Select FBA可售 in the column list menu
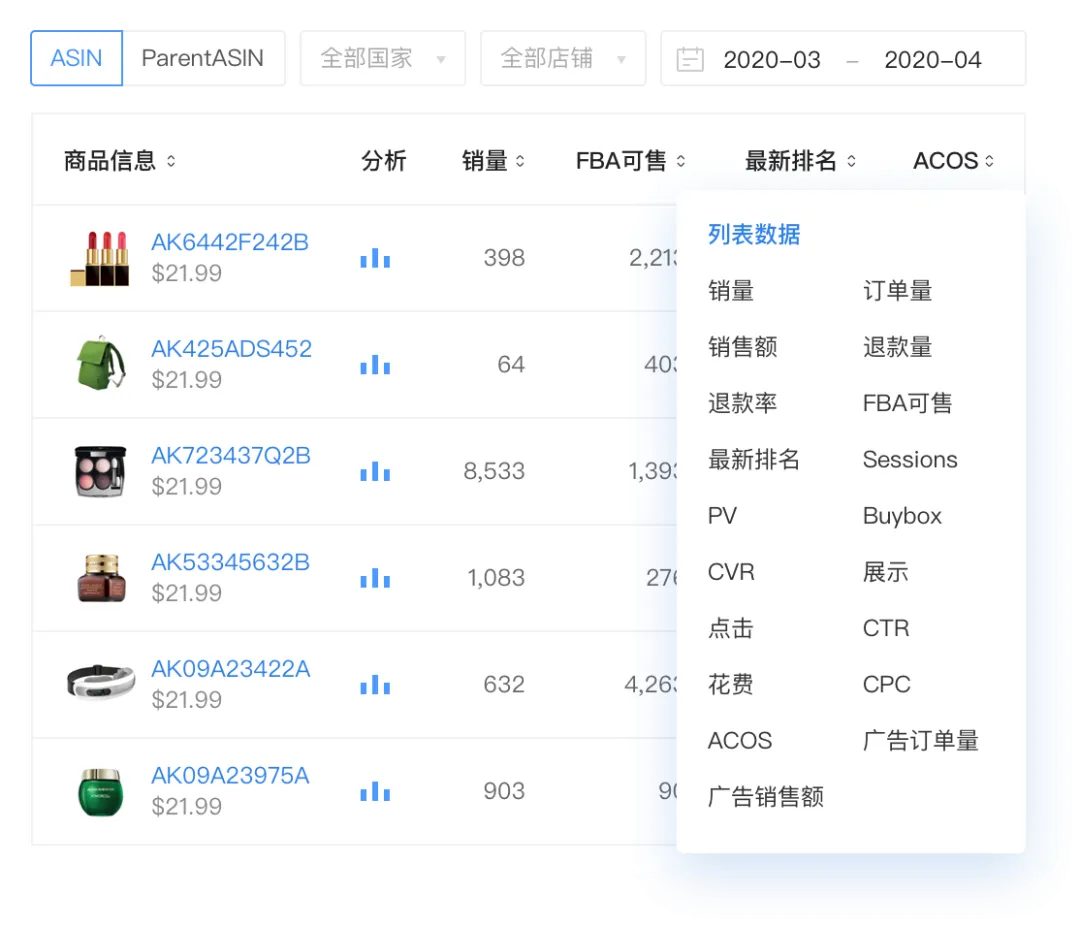Screen dimensions: 1080x927 coord(908,403)
